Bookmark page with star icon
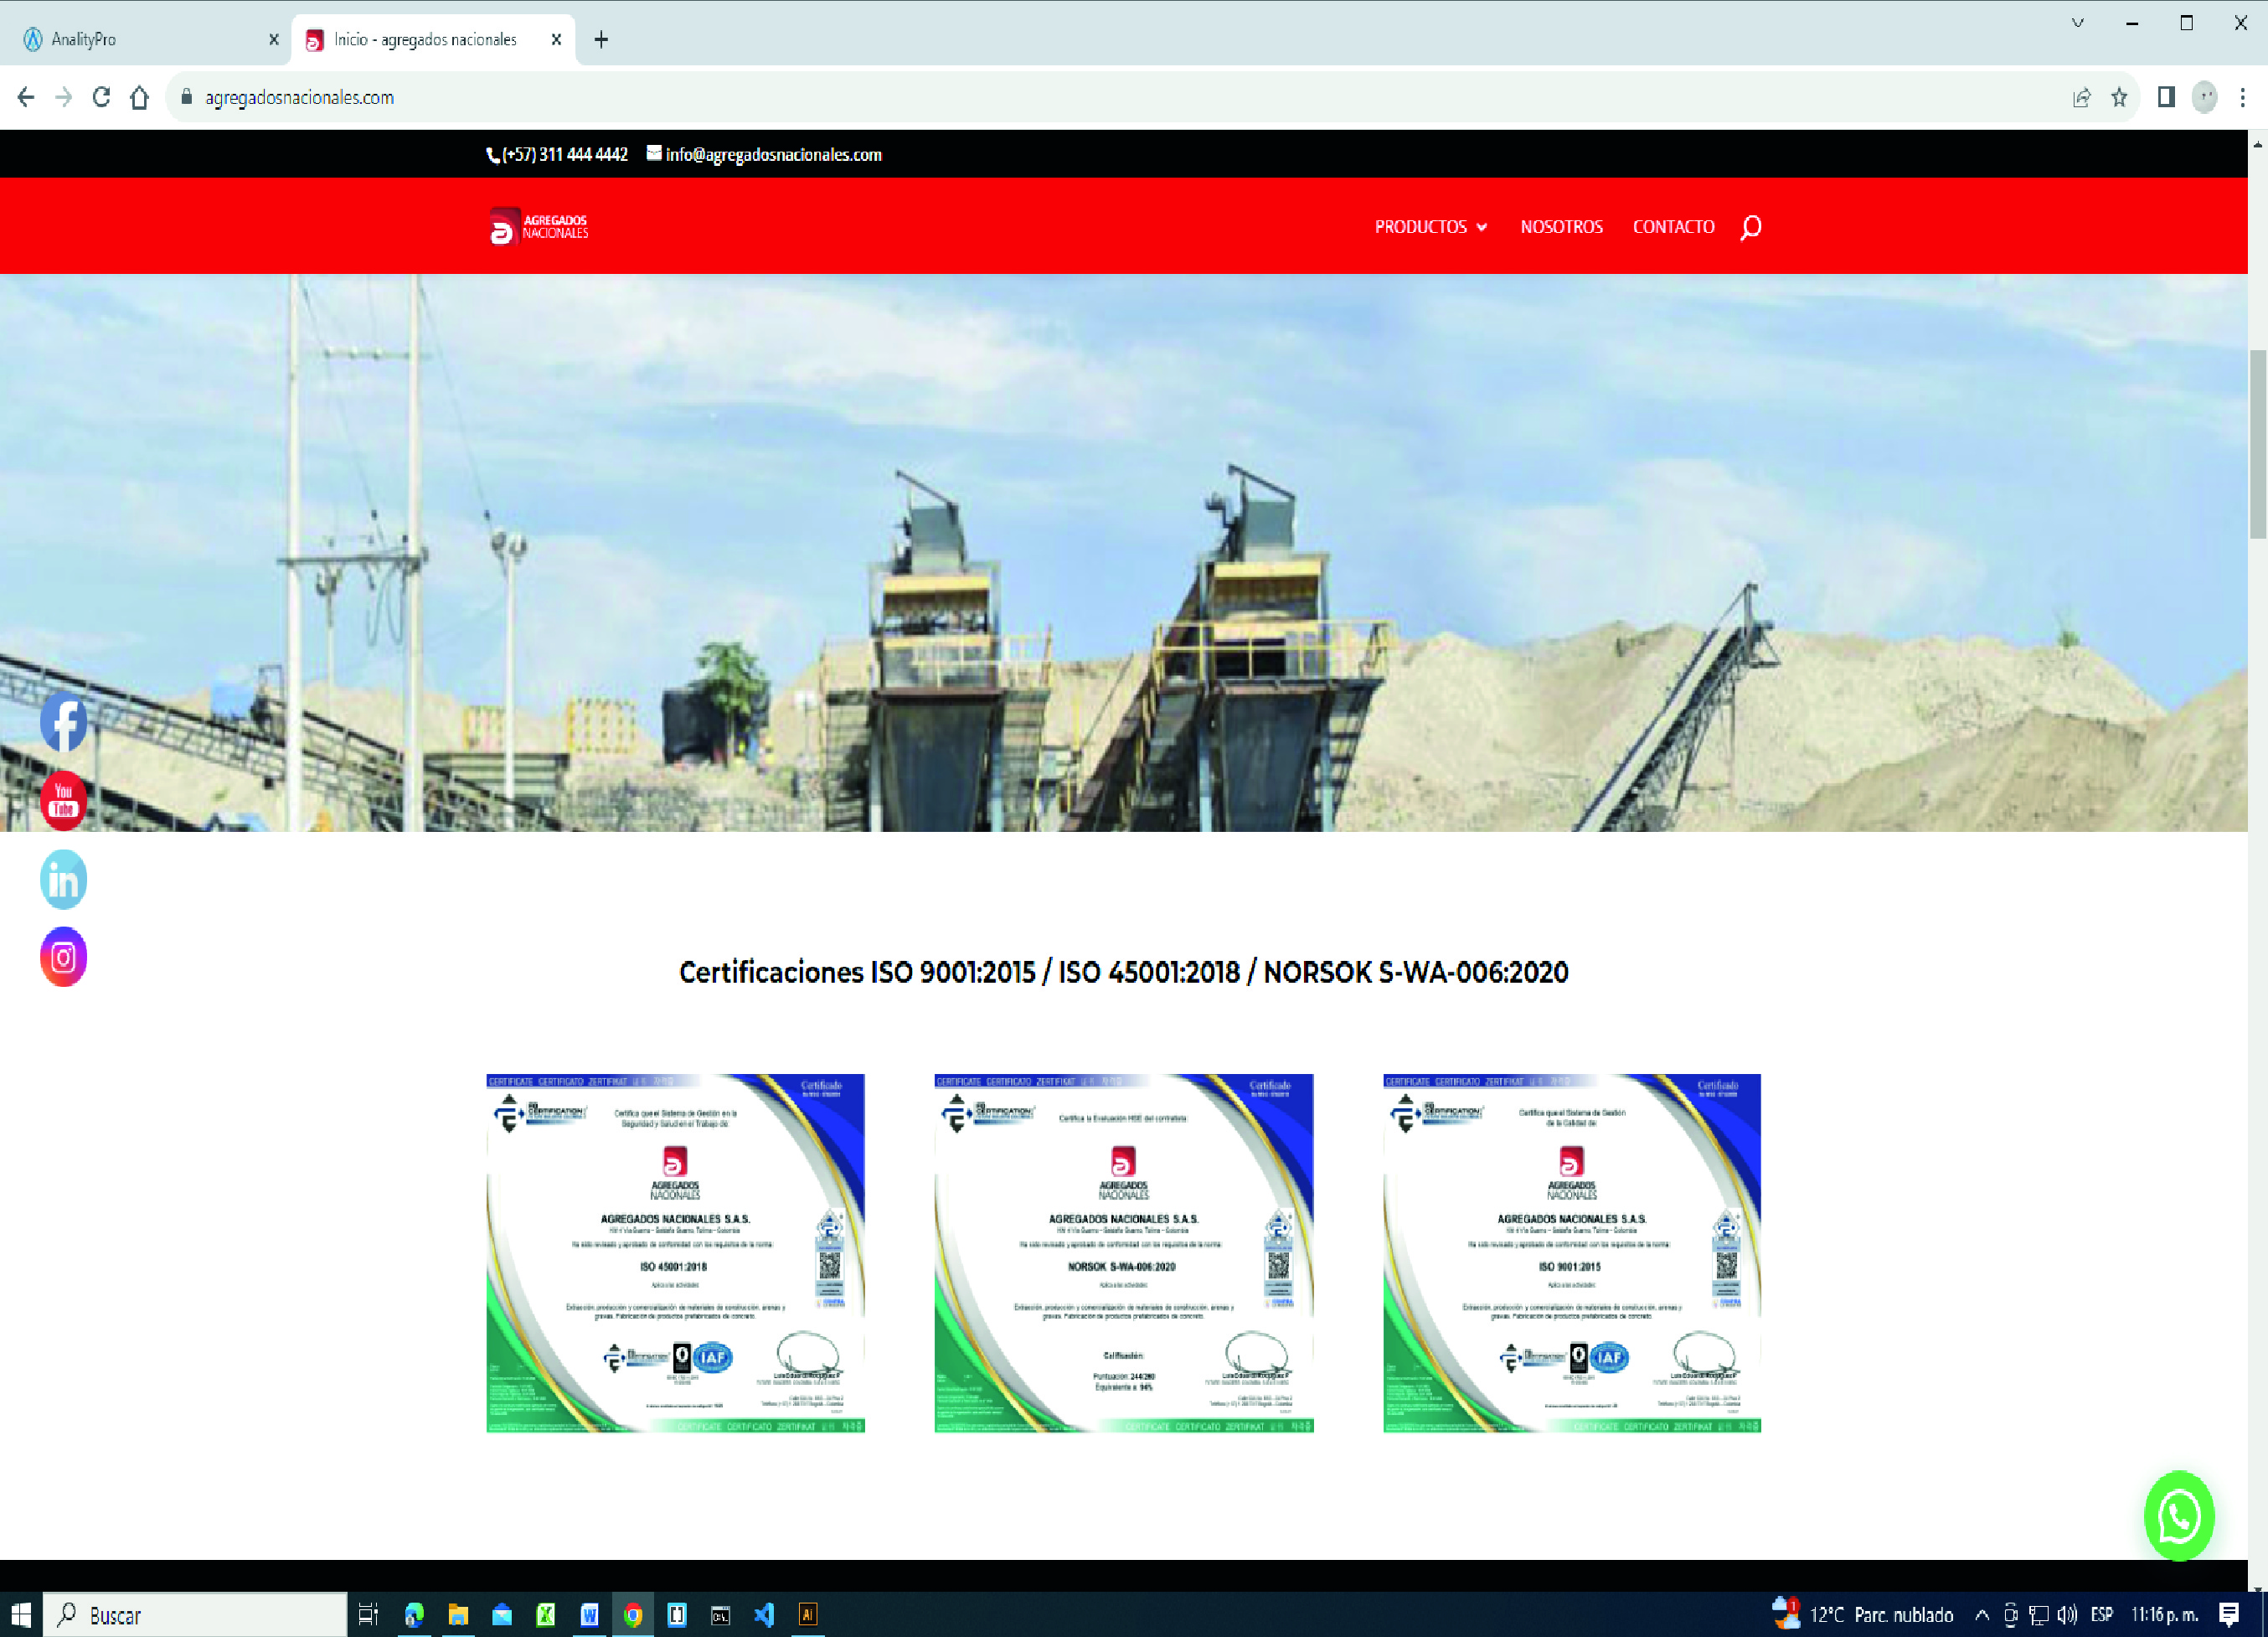The height and width of the screenshot is (1637, 2268). pos(2119,97)
